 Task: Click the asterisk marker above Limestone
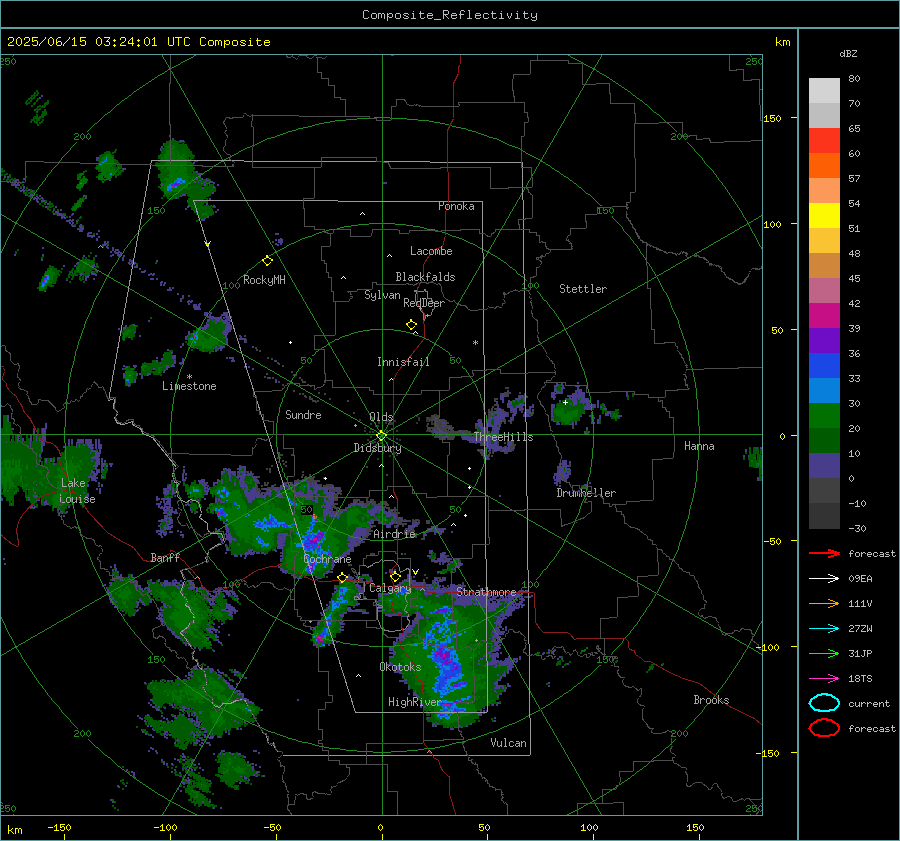[x=189, y=377]
